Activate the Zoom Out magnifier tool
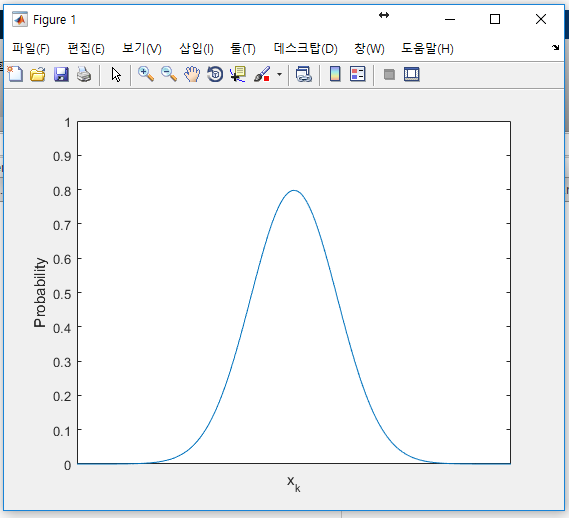569x518 pixels. 169,74
